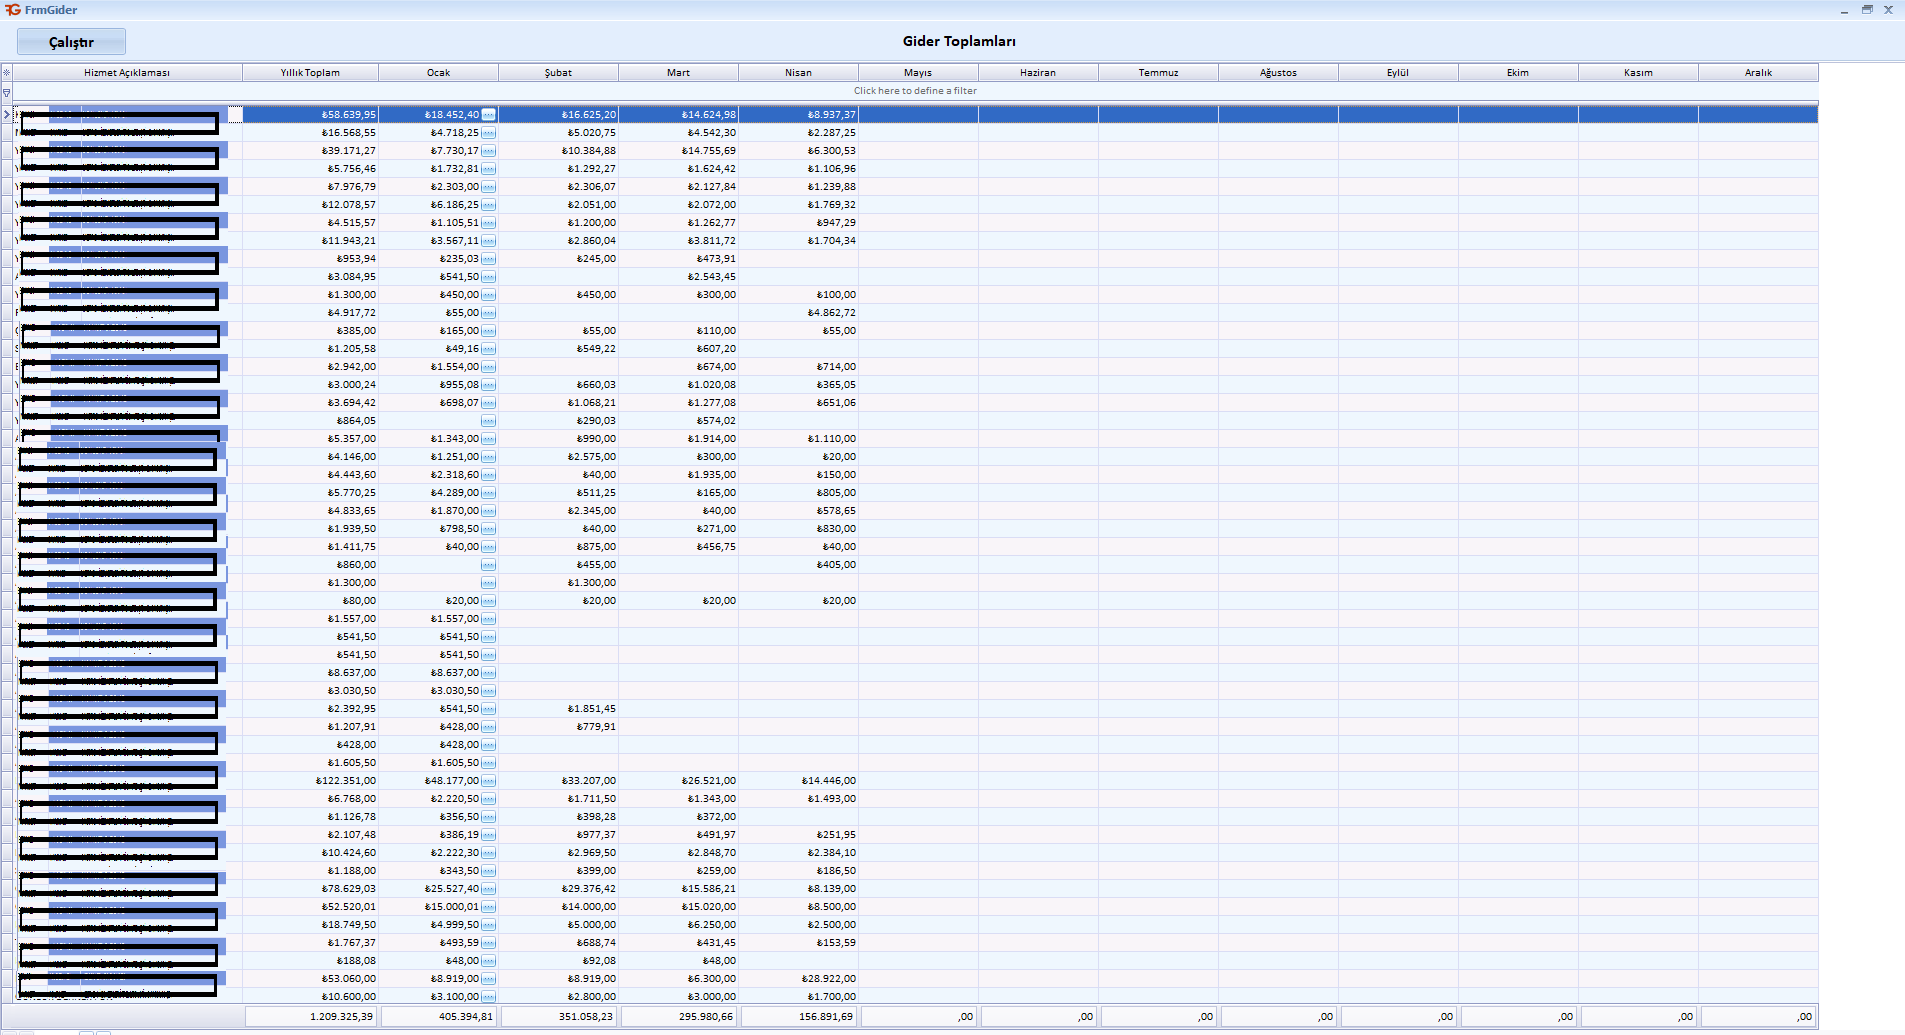Open ellipsis button beside Ocak ₺48.177,00
Image resolution: width=1905 pixels, height=1035 pixels.
[488, 781]
